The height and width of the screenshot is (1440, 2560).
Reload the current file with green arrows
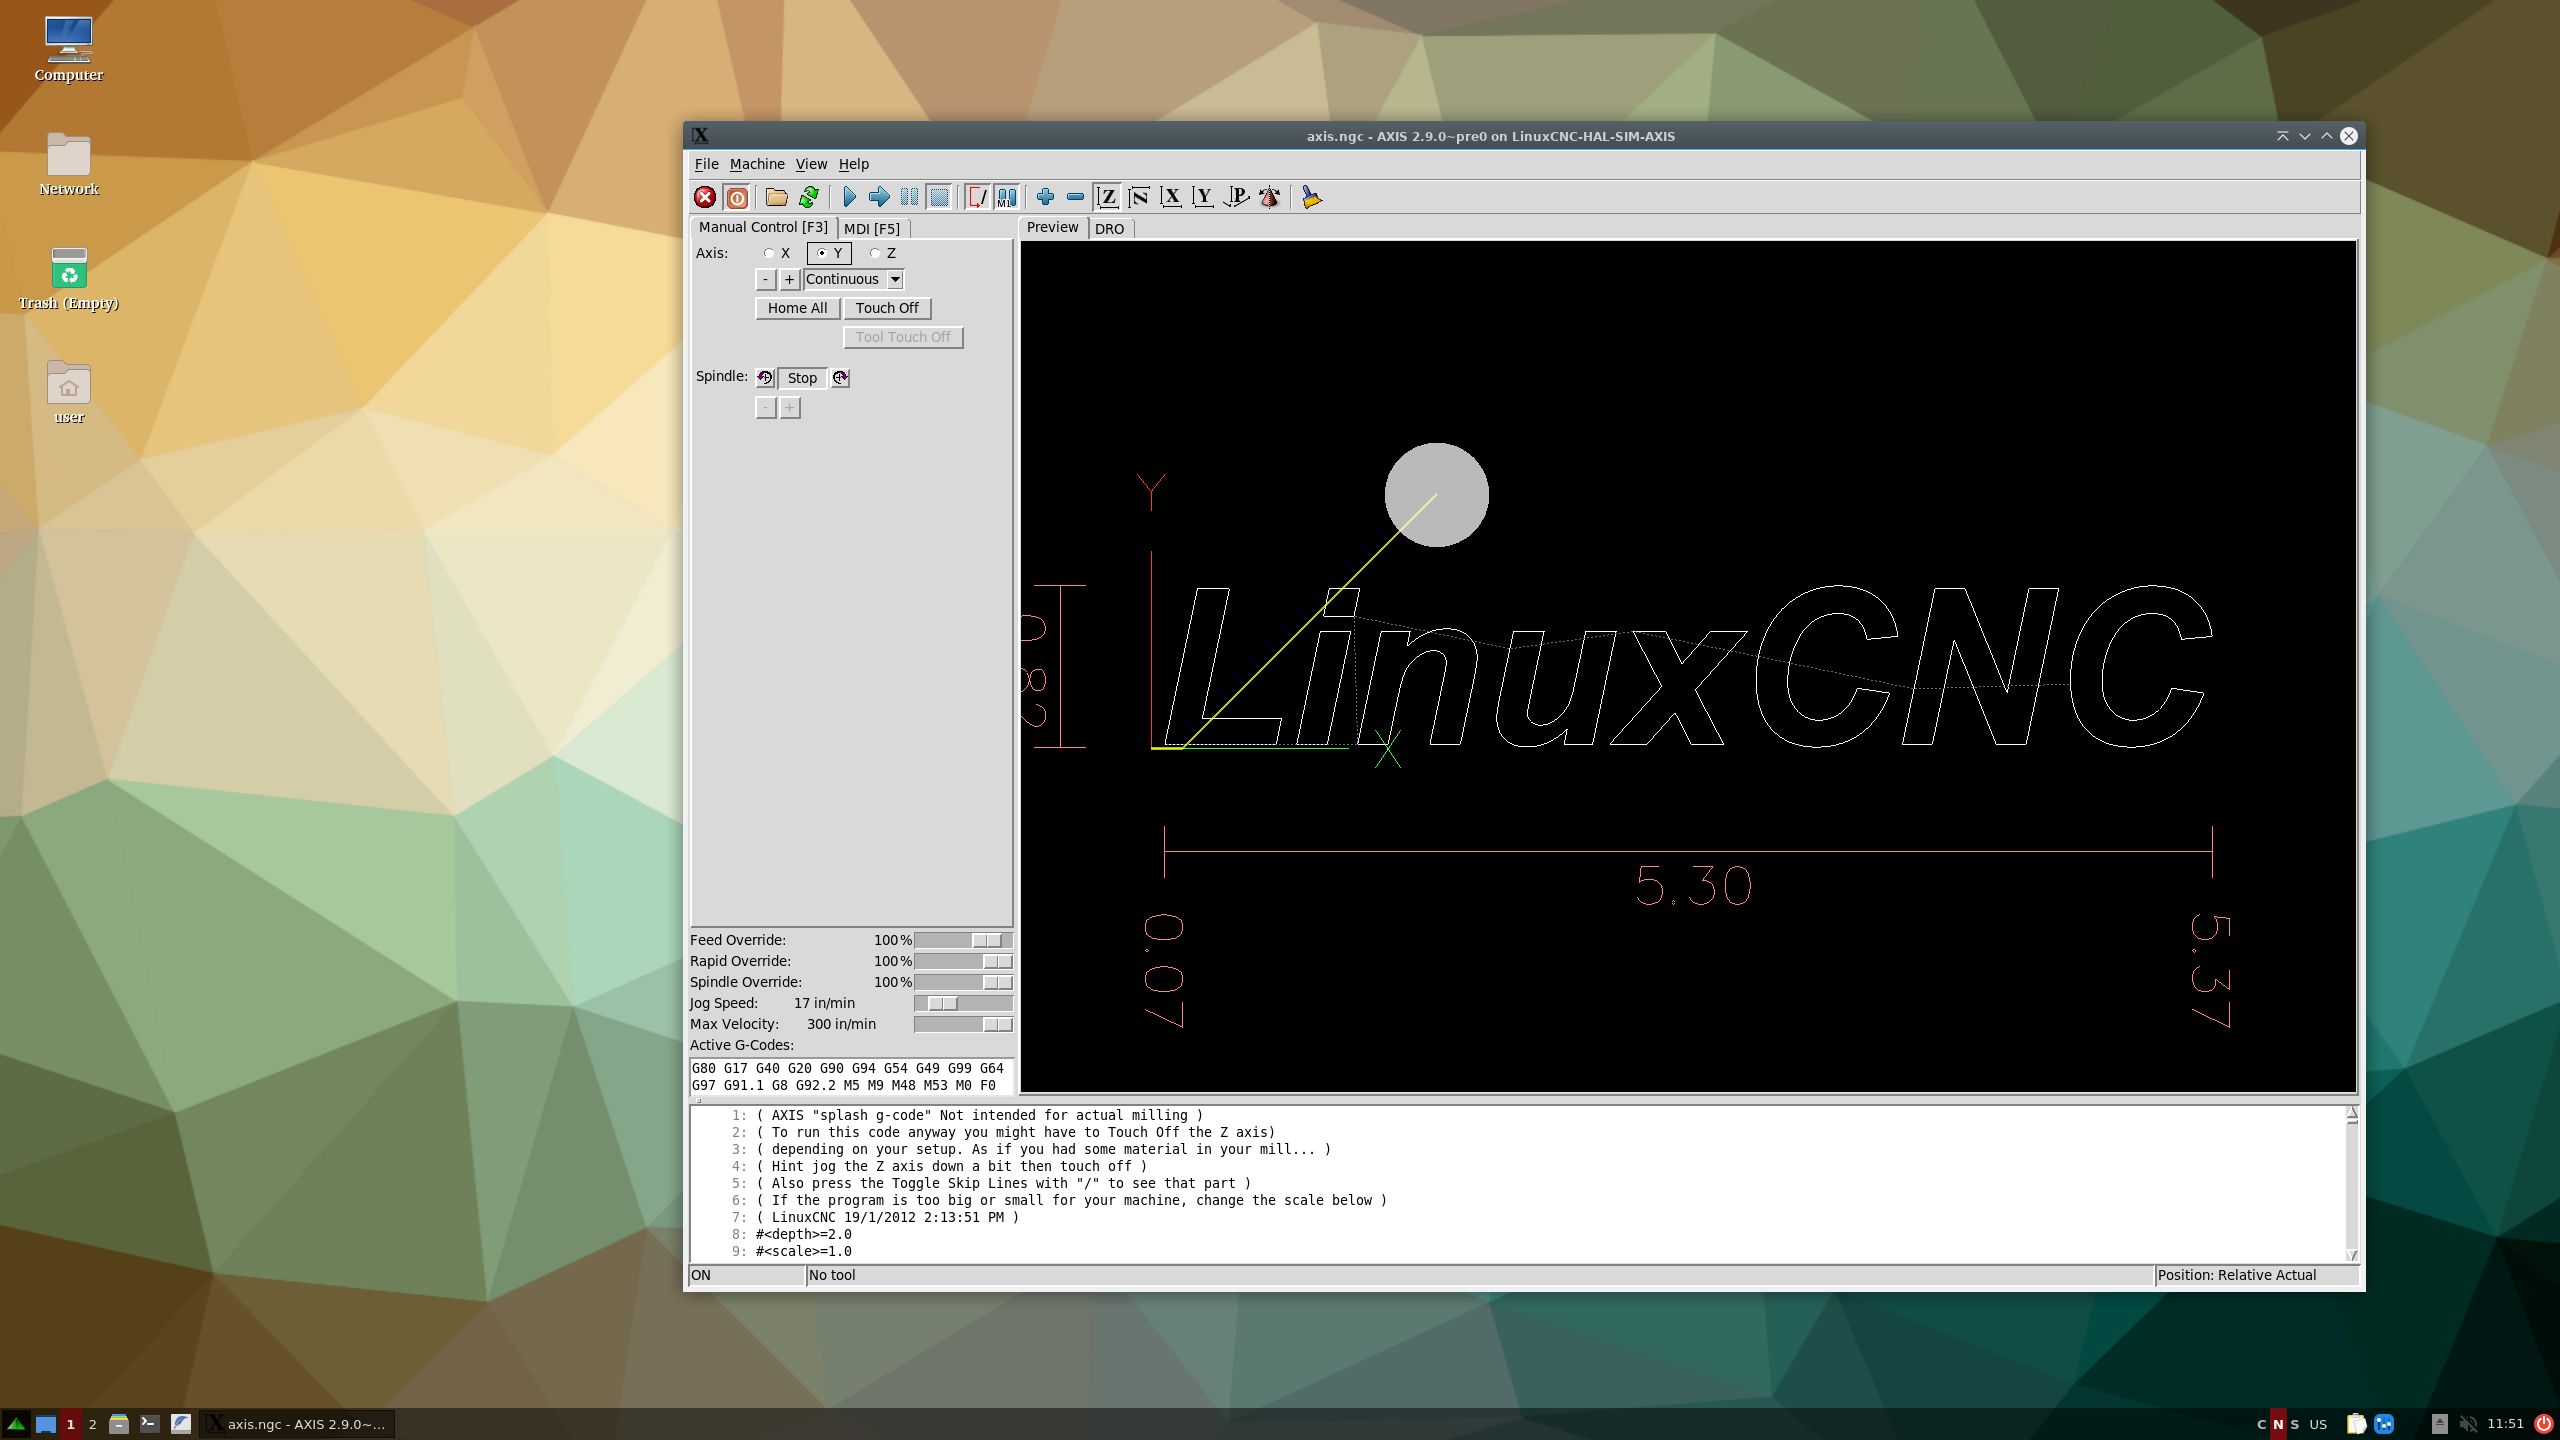point(808,197)
